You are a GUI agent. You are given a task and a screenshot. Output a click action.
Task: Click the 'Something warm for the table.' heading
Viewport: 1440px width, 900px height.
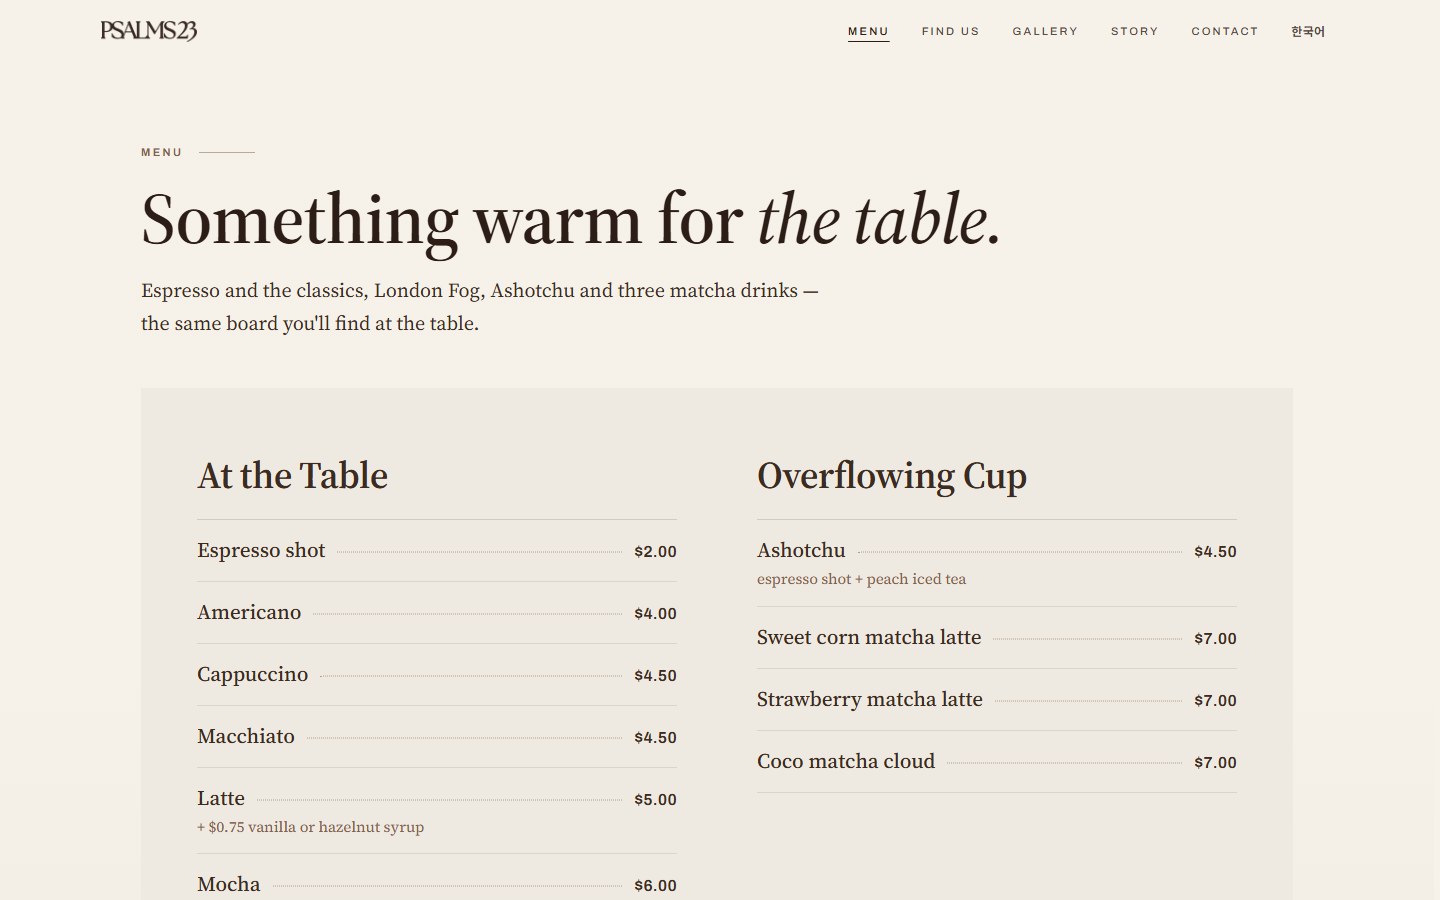pyautogui.click(x=571, y=219)
